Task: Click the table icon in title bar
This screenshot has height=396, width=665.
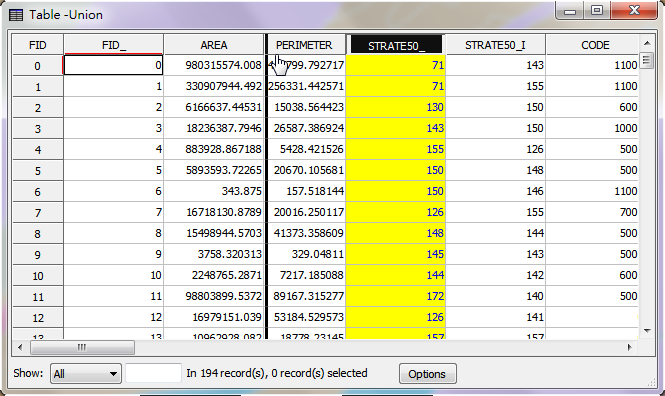Action: tap(16, 15)
